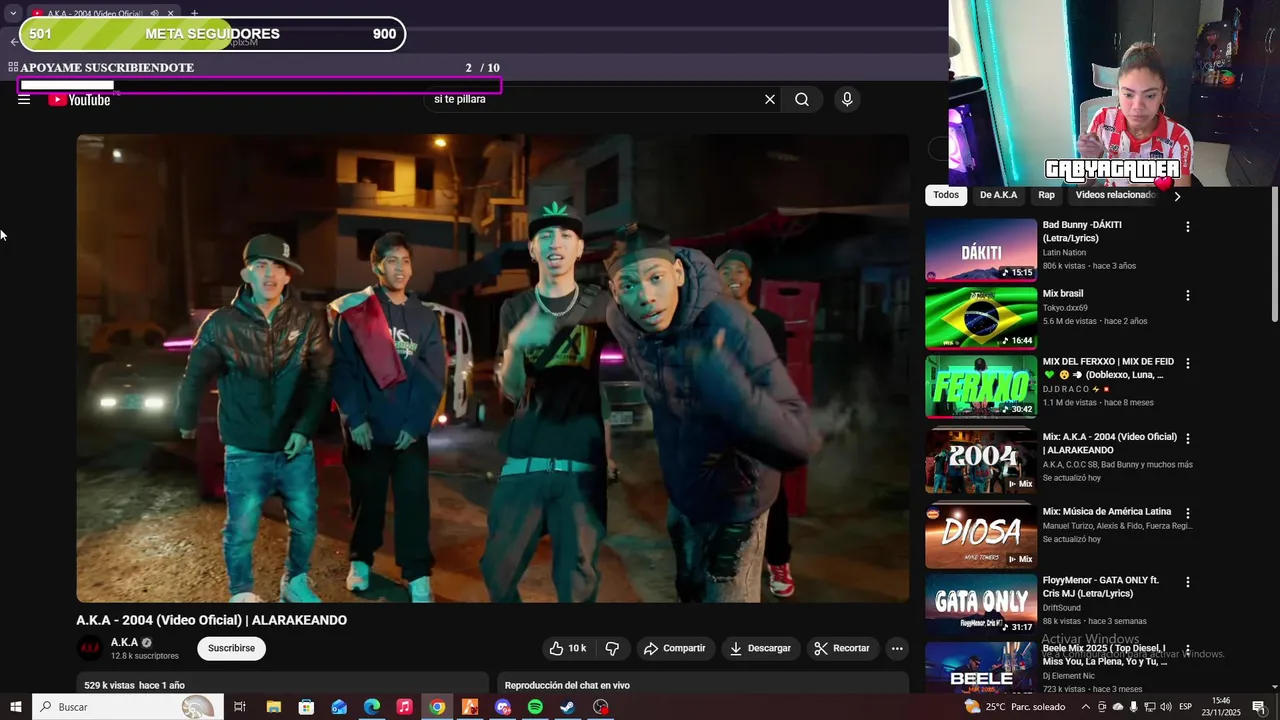
Task: Like the video with thumbs up
Action: tap(567, 648)
